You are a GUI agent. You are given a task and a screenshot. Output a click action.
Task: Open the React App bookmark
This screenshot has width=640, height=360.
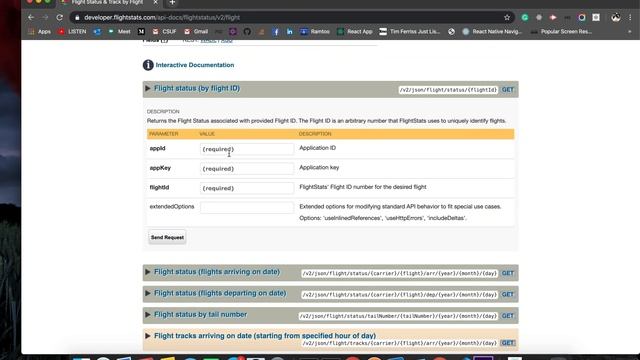[x=355, y=31]
